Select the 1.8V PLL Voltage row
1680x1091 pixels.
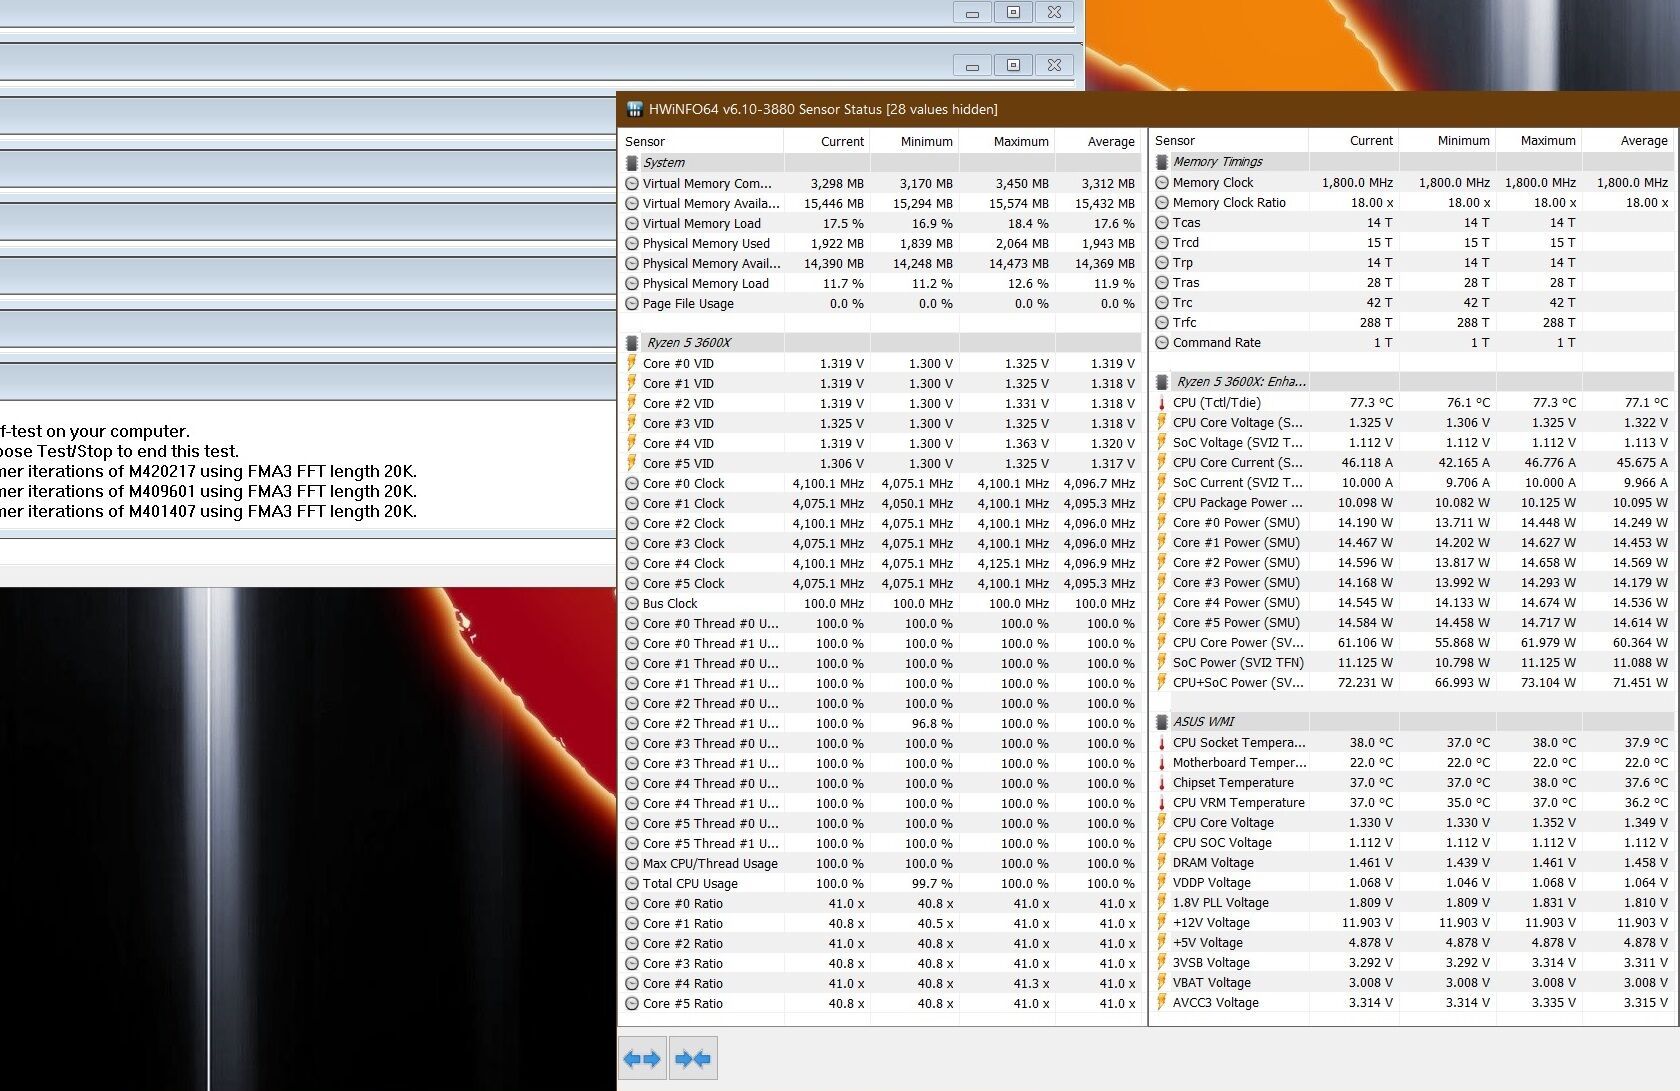tap(1412, 902)
